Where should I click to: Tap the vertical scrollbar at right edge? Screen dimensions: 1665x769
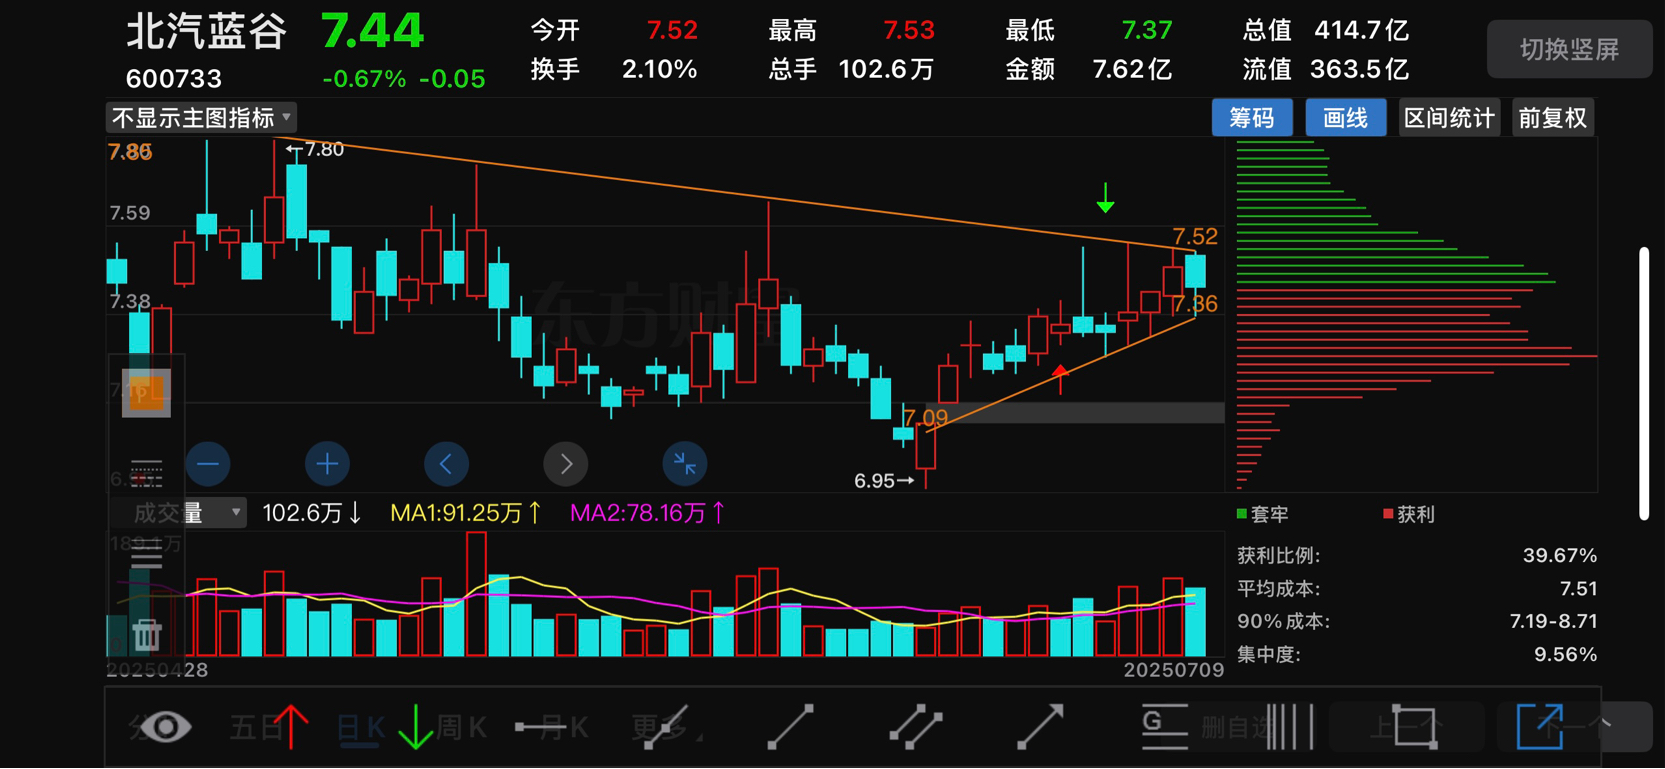pos(1644,383)
